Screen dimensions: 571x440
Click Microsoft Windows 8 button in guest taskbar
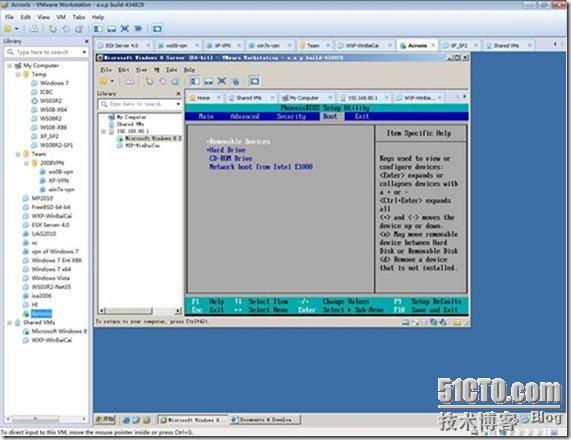point(193,420)
